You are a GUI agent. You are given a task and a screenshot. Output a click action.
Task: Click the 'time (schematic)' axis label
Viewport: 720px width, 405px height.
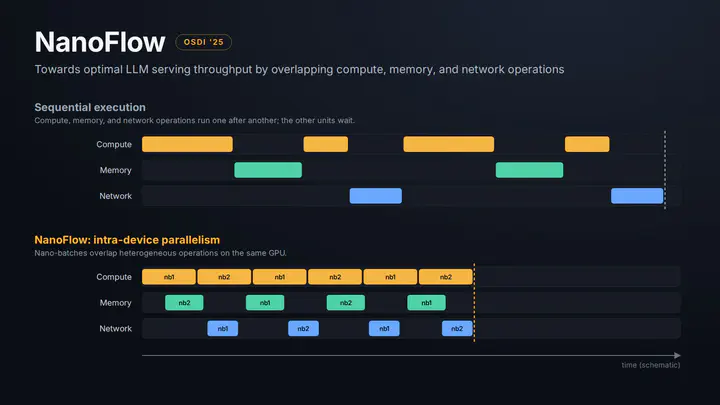(x=651, y=365)
